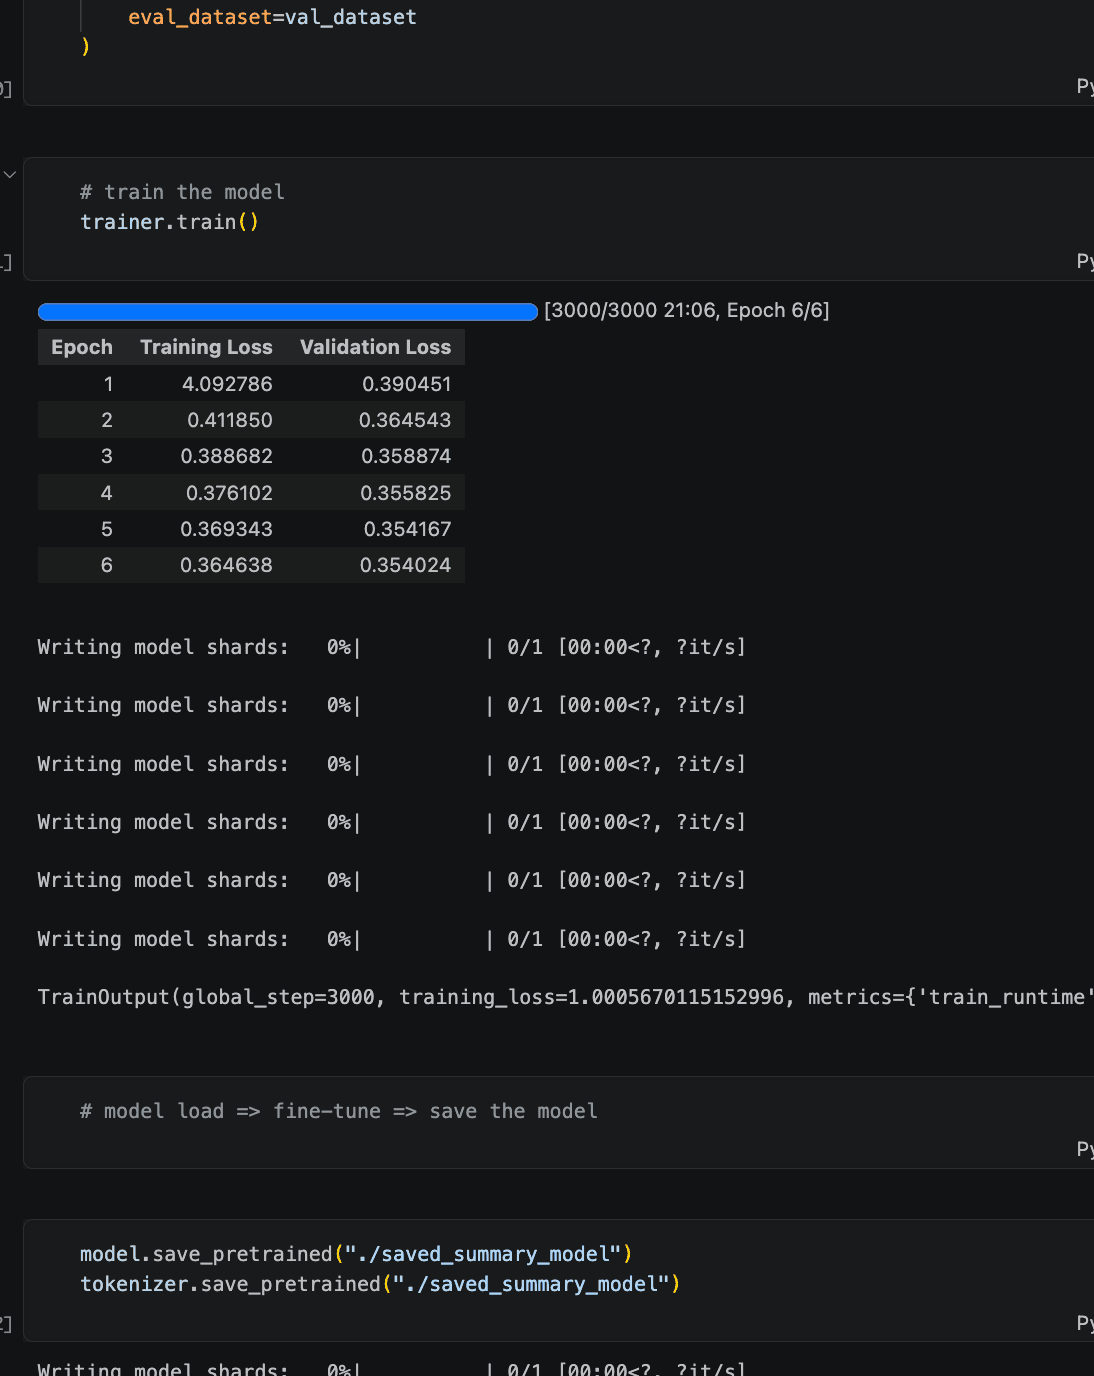Select validation loss value 0.355825
Image resolution: width=1094 pixels, height=1376 pixels.
(405, 493)
